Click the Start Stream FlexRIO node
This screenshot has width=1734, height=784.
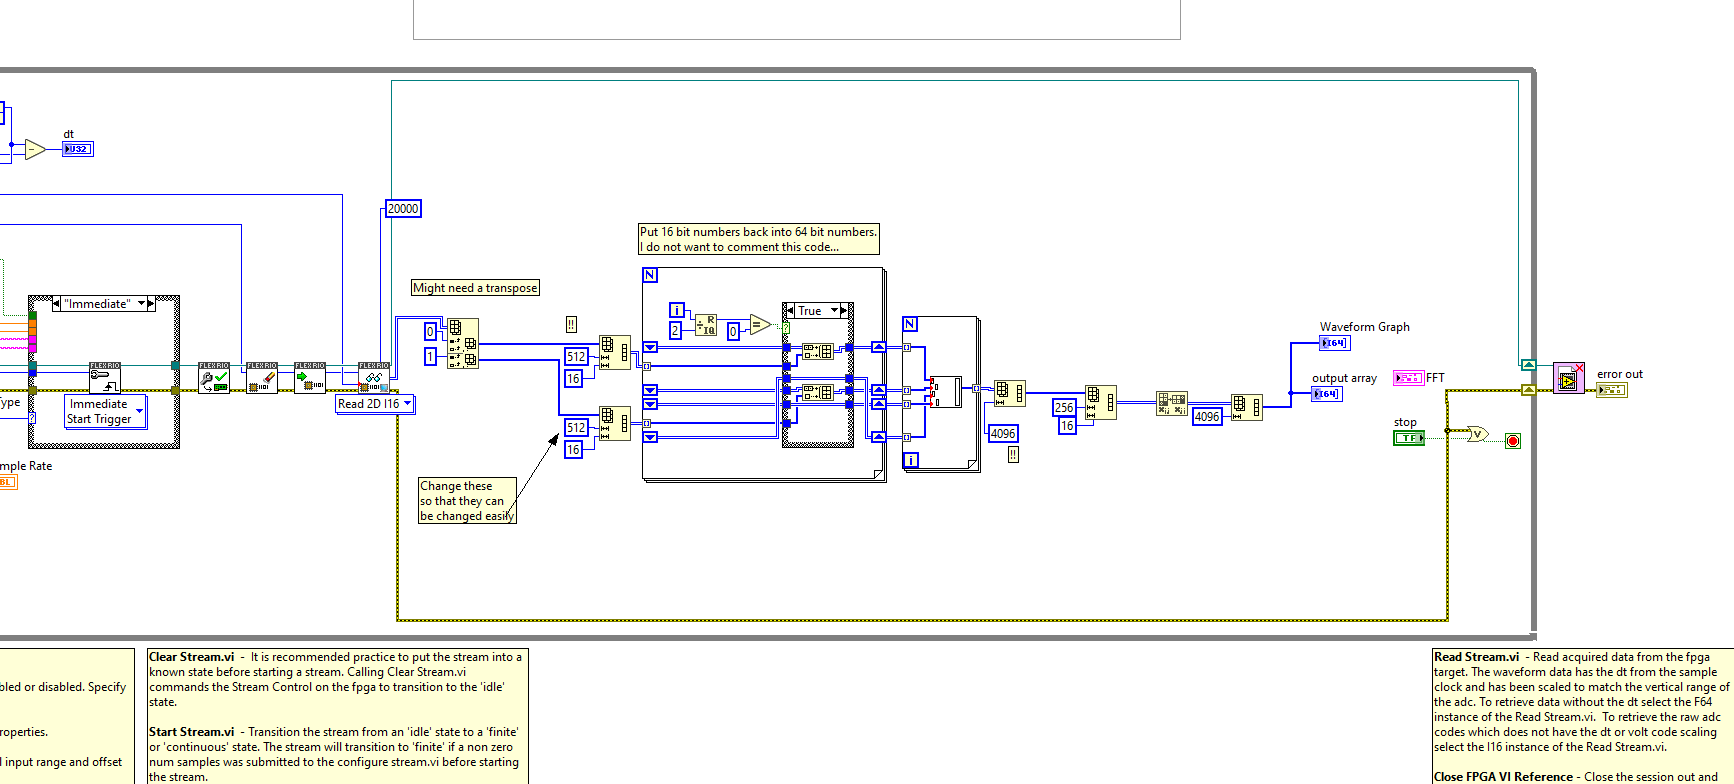tap(310, 378)
